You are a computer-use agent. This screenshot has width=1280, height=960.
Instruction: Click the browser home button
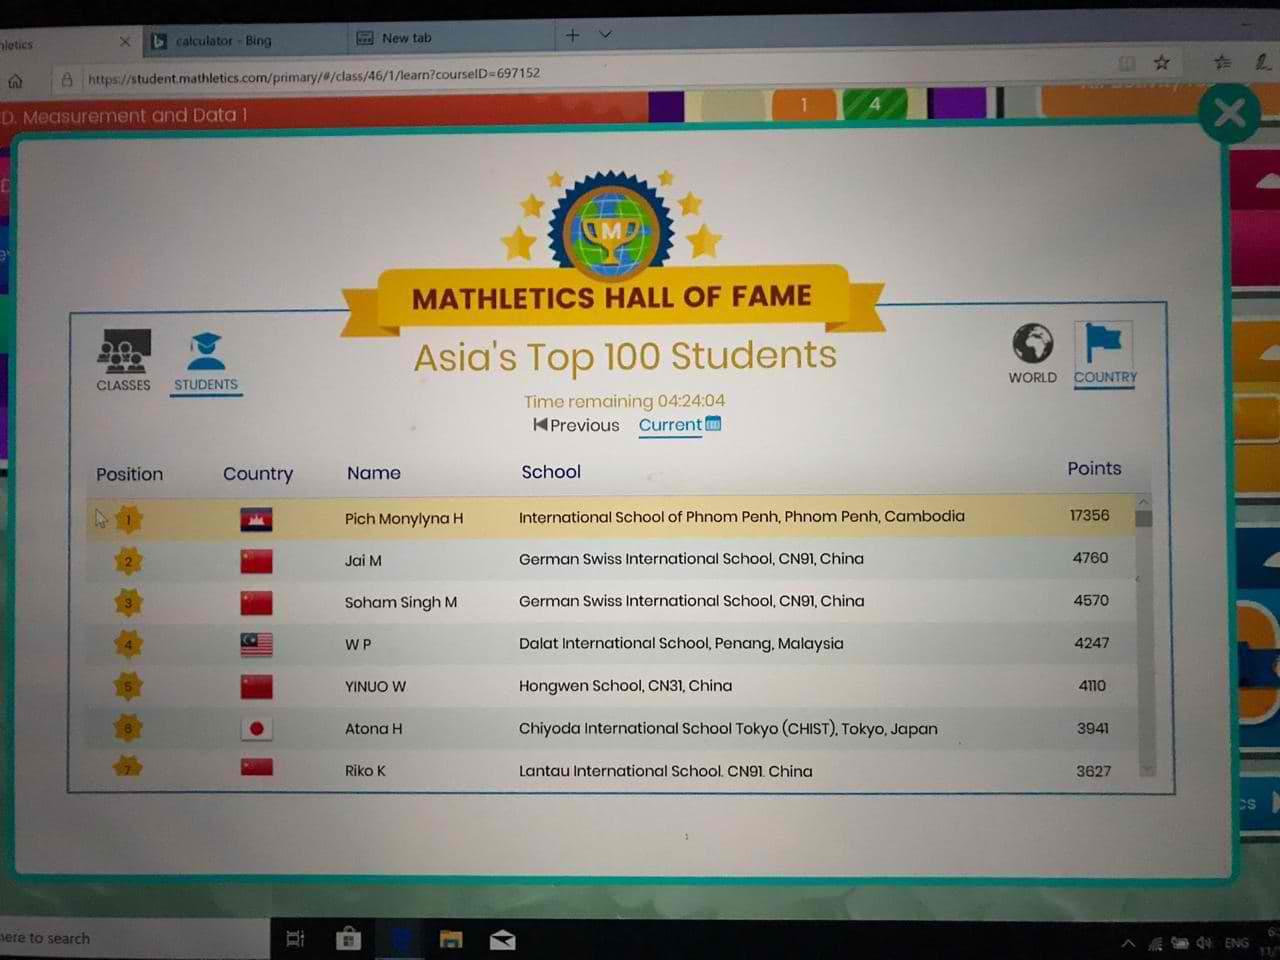coord(15,81)
